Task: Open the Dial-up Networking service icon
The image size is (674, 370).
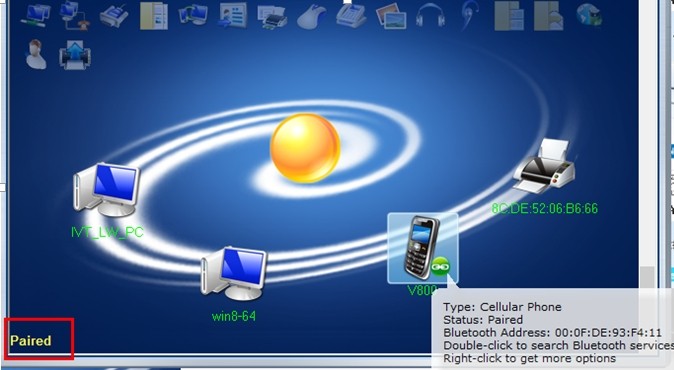Action: click(74, 15)
